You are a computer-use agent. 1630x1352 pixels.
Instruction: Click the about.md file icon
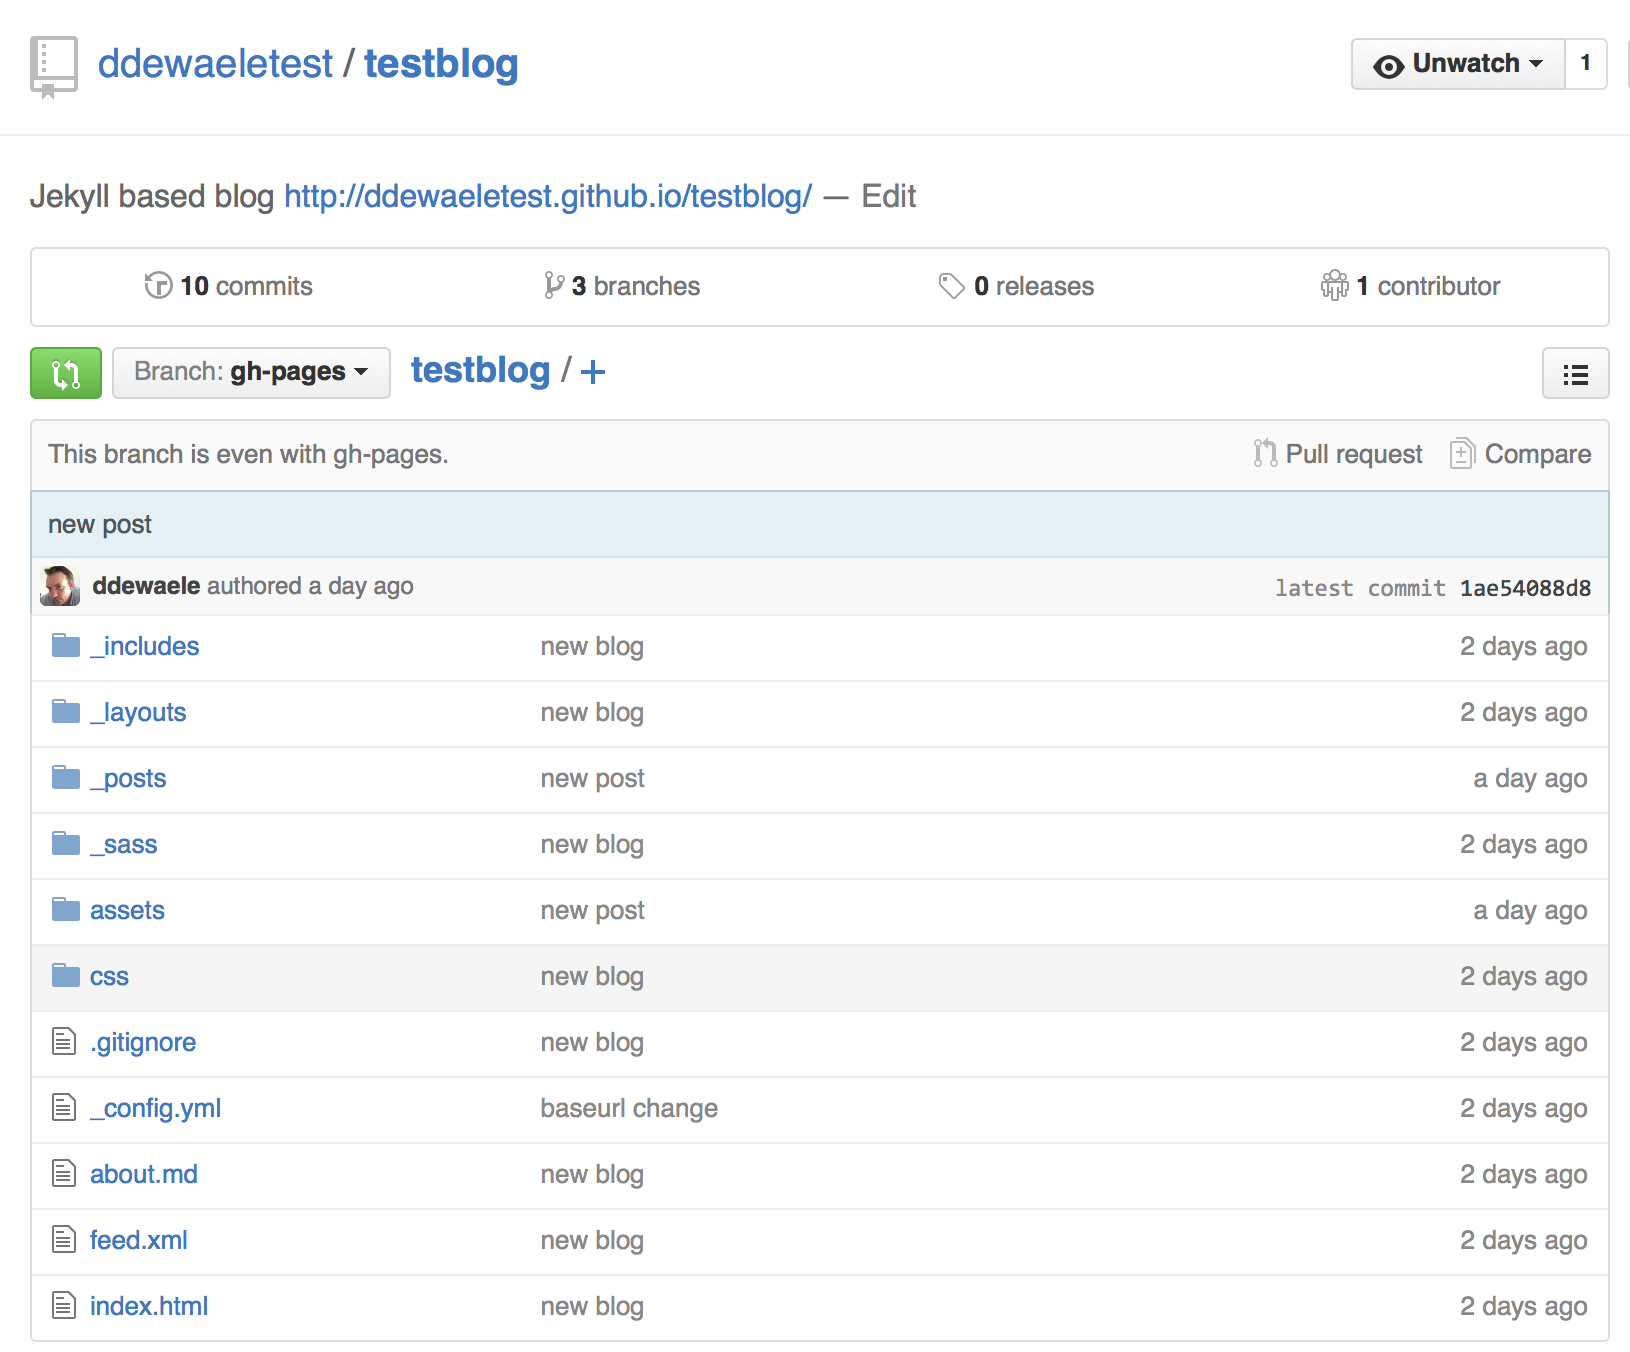pos(64,1174)
